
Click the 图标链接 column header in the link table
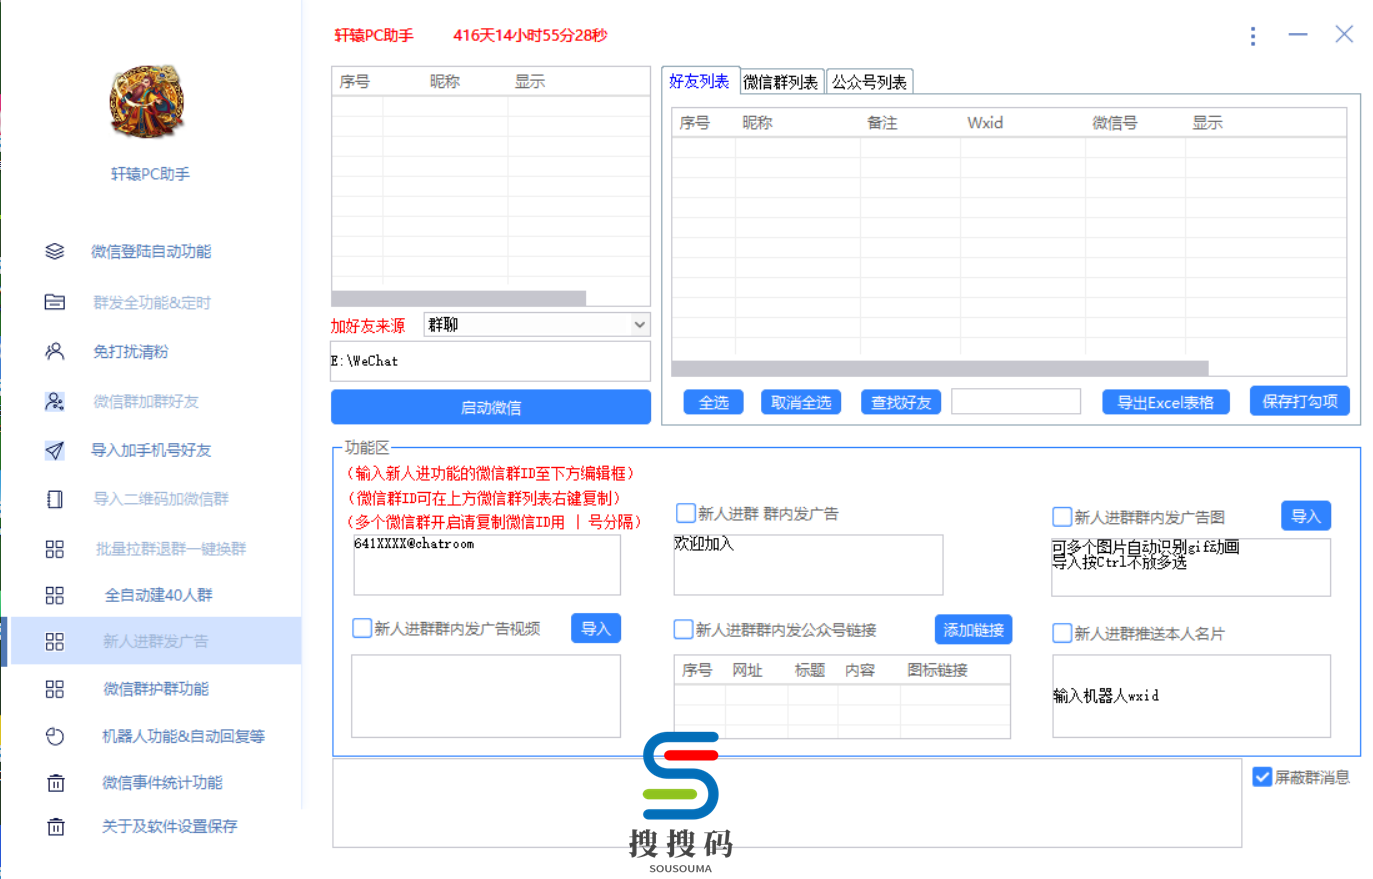coord(937,670)
